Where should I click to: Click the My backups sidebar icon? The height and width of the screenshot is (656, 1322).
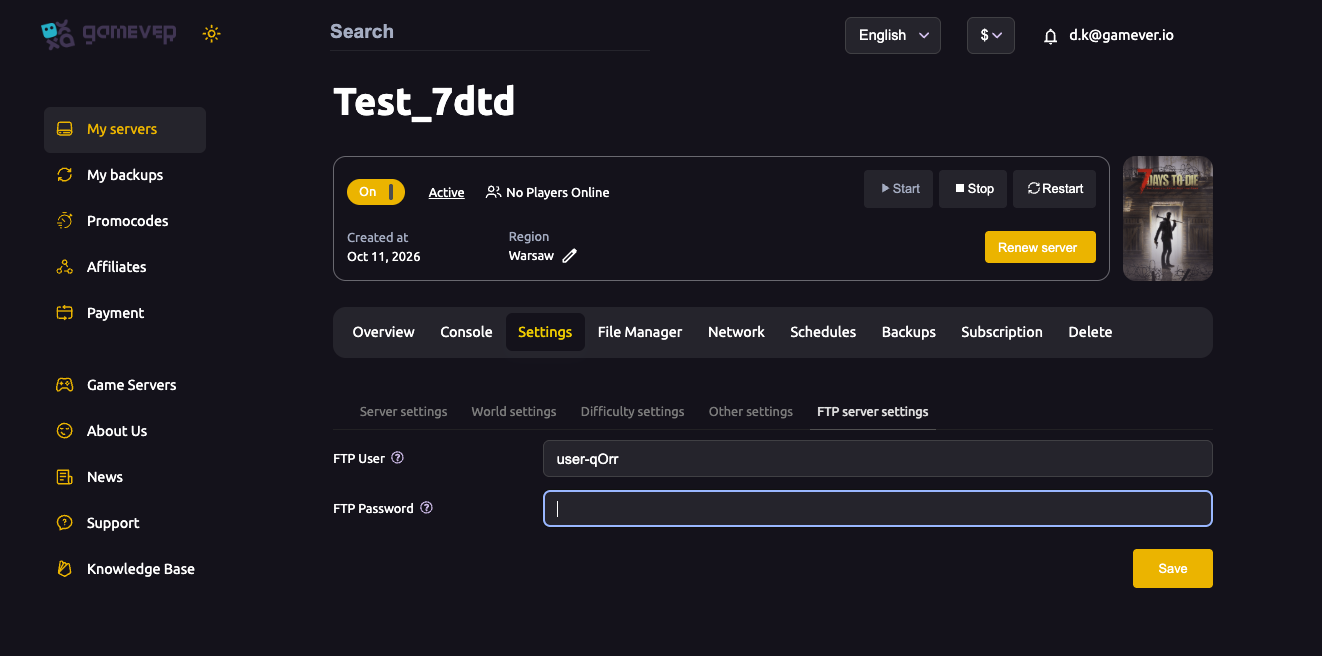coord(65,175)
